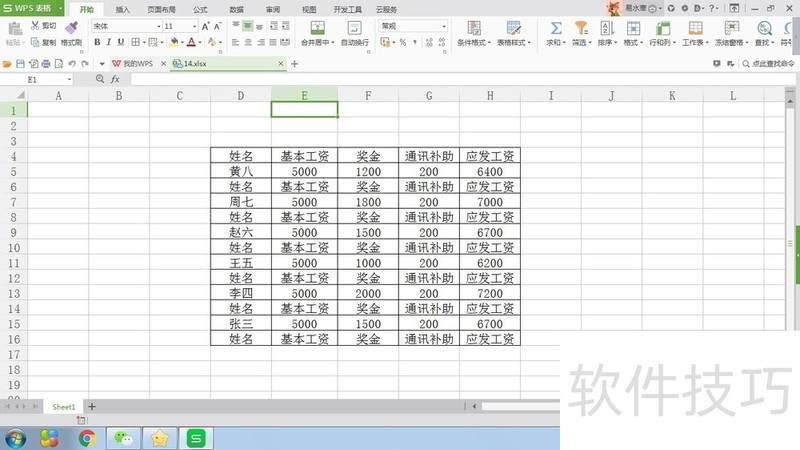This screenshot has width=800, height=450.
Task: Click the Format Painter (格式刷) icon
Action: [71, 28]
